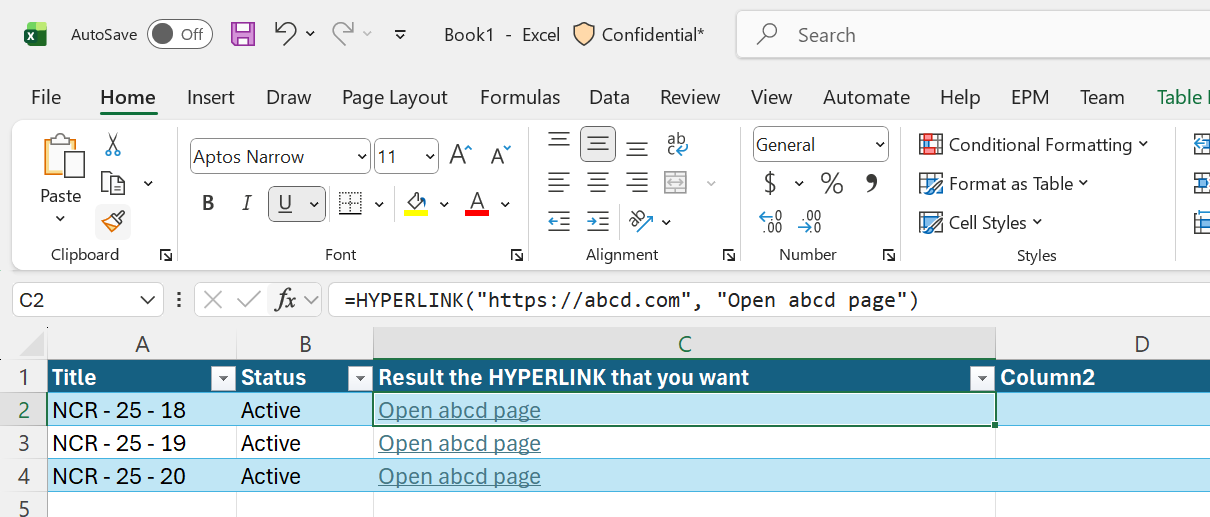Click Bottom Align icon
The height and width of the screenshot is (517, 1210).
637,148
